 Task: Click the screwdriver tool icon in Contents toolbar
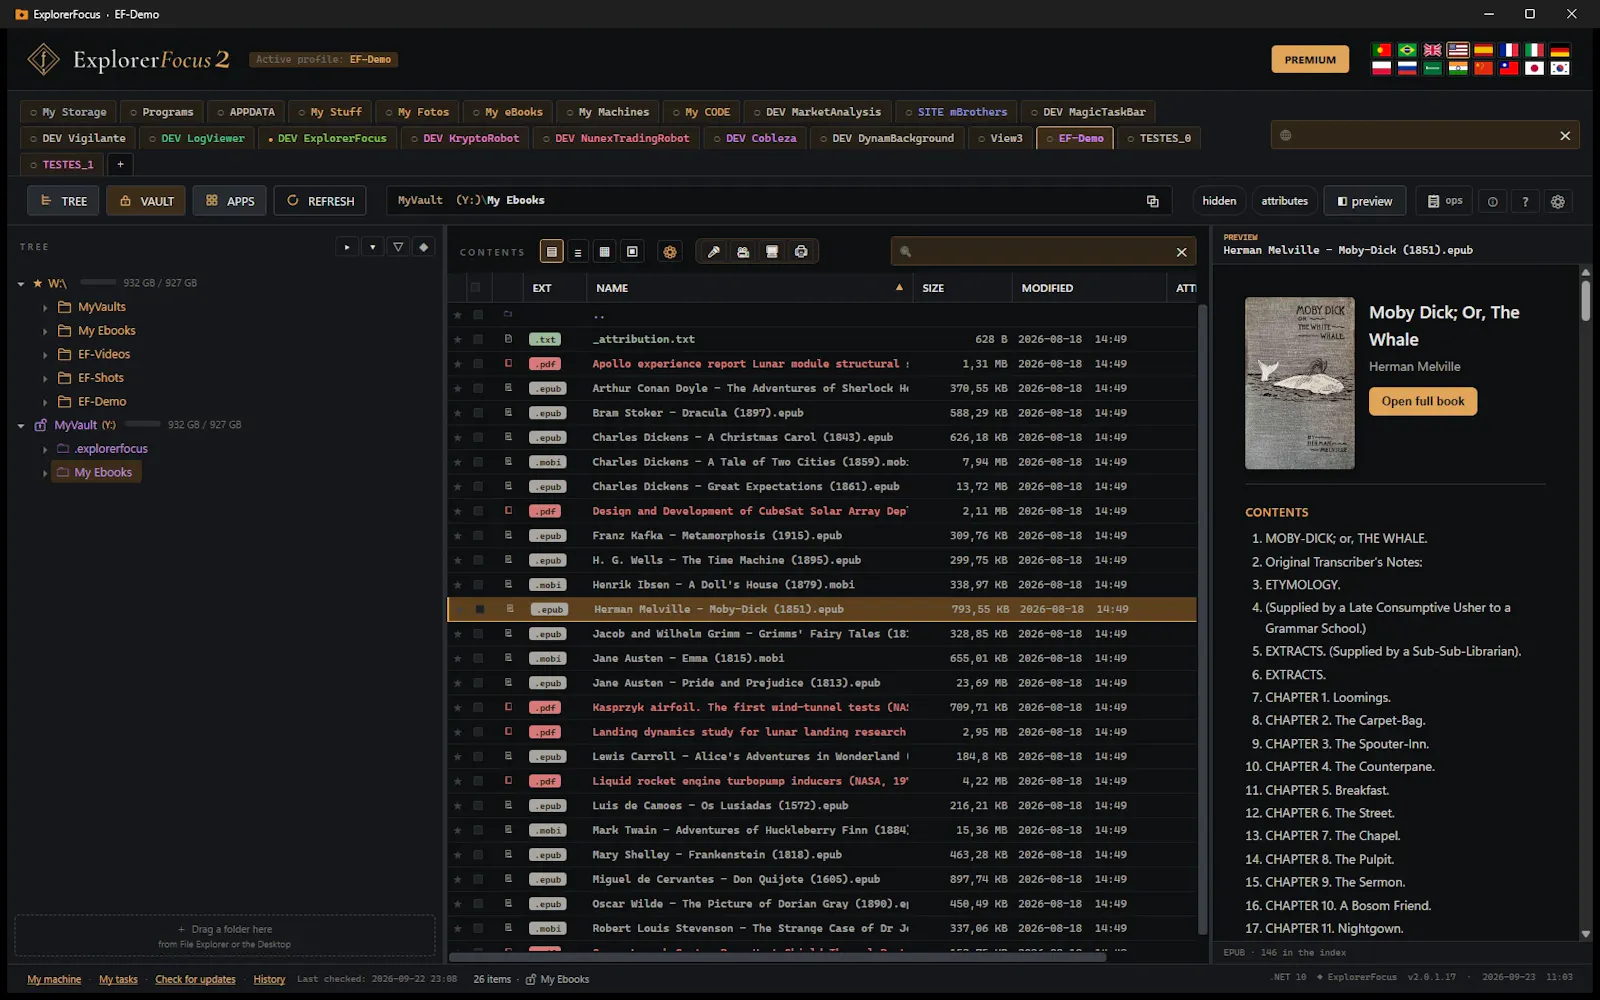(713, 252)
